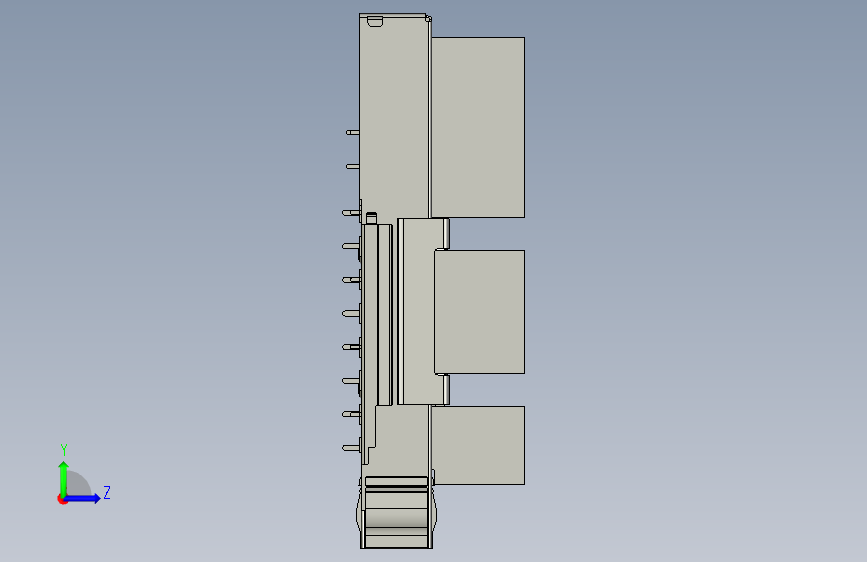Select the topmost pin protruding from the model's left side
Image resolution: width=867 pixels, height=562 pixels.
(x=353, y=132)
